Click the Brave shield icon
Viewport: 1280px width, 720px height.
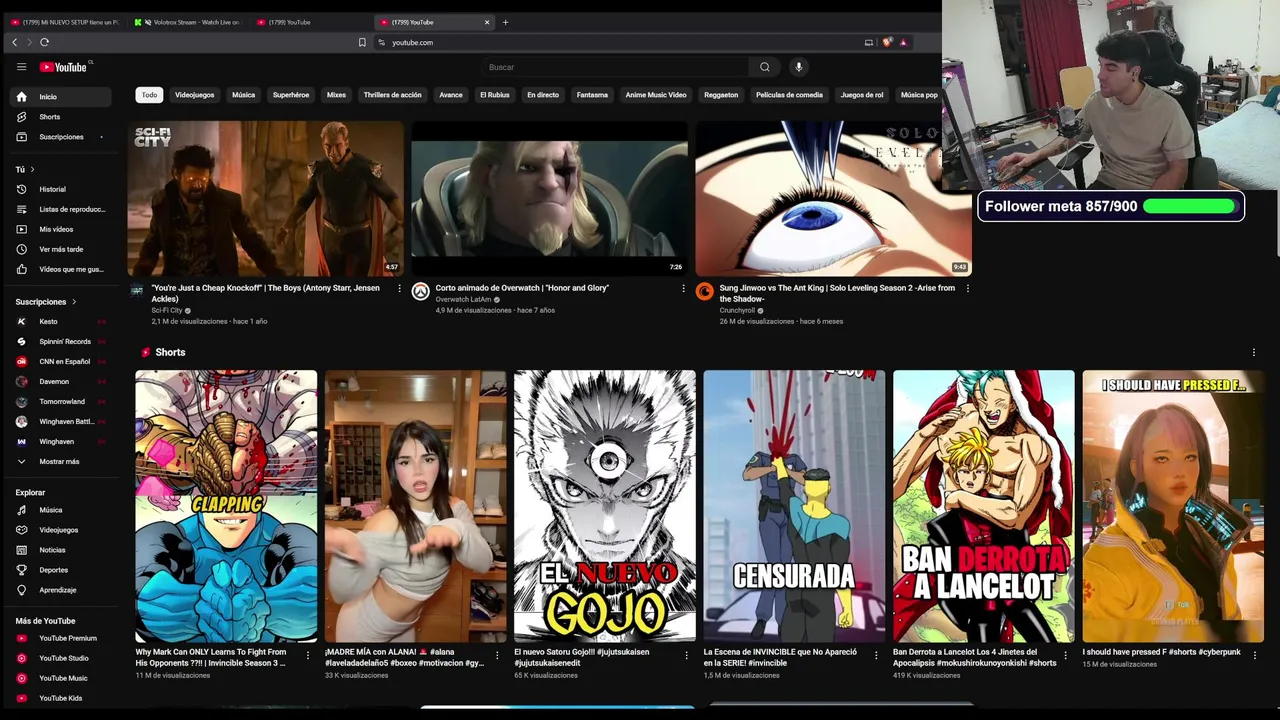pos(886,42)
